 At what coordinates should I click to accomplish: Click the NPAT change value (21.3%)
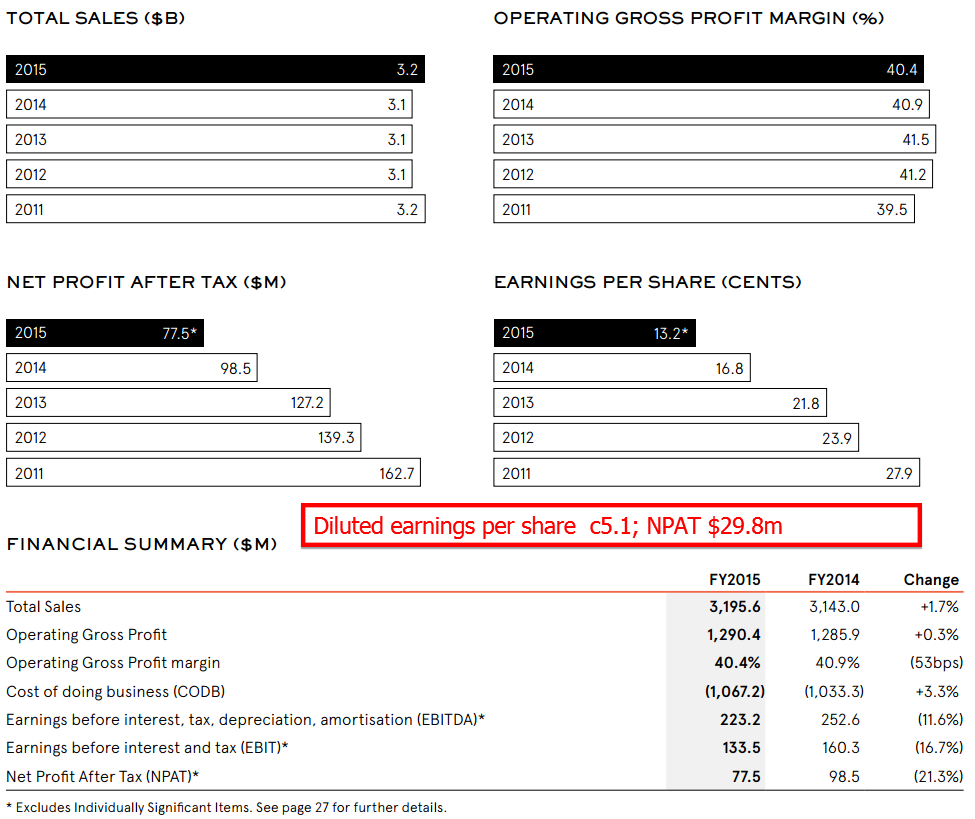[940, 776]
